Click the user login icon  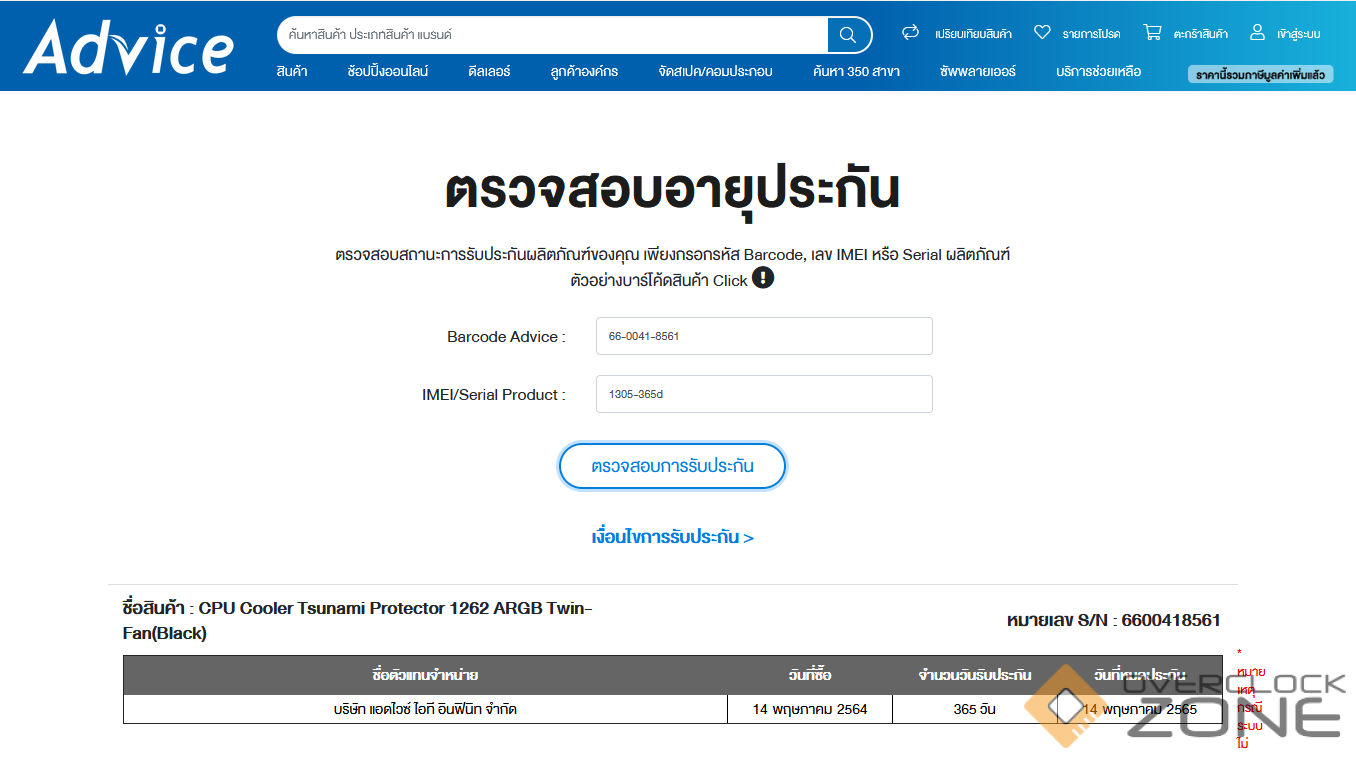(1258, 33)
